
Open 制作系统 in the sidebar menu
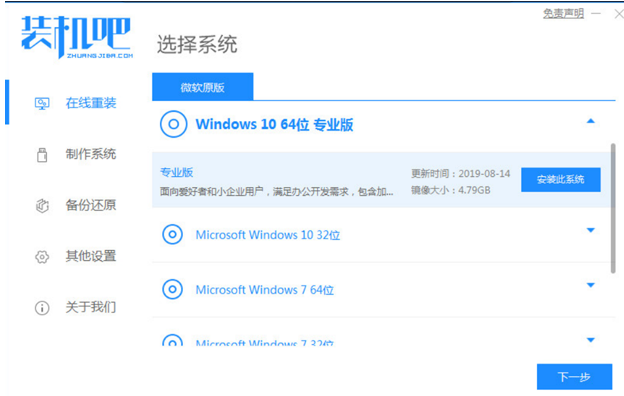pyautogui.click(x=91, y=154)
